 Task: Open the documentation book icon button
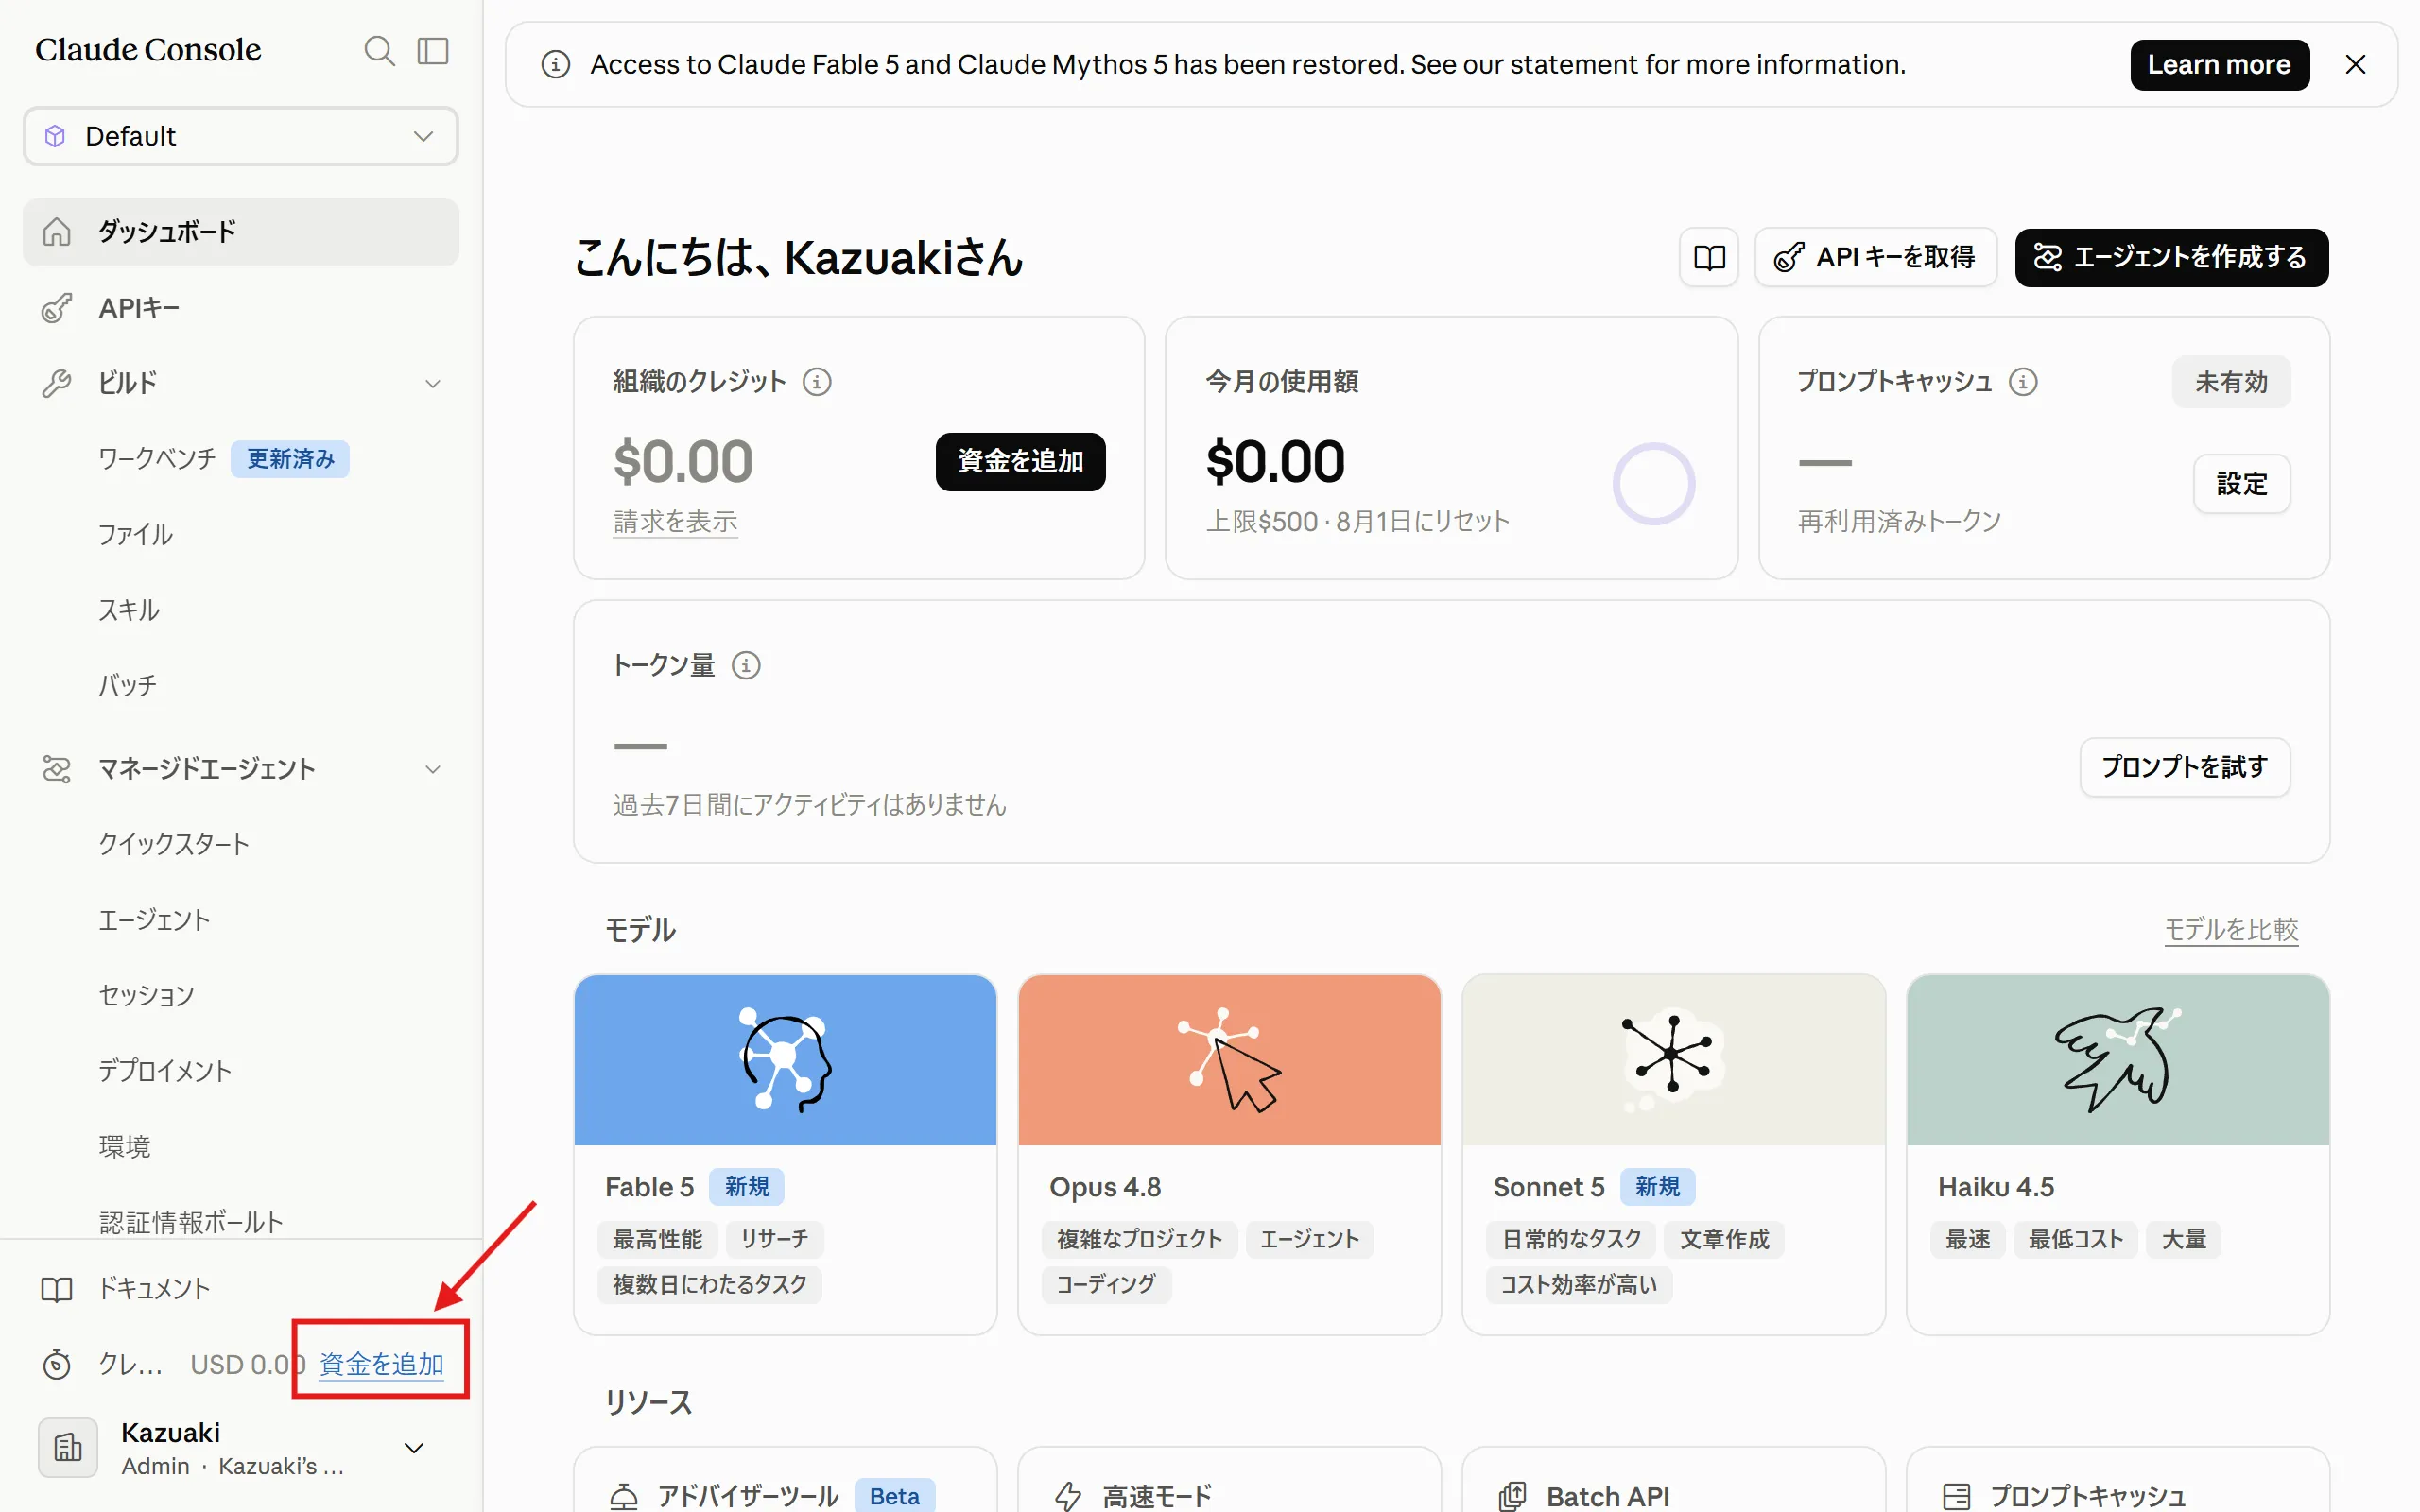click(x=1709, y=258)
